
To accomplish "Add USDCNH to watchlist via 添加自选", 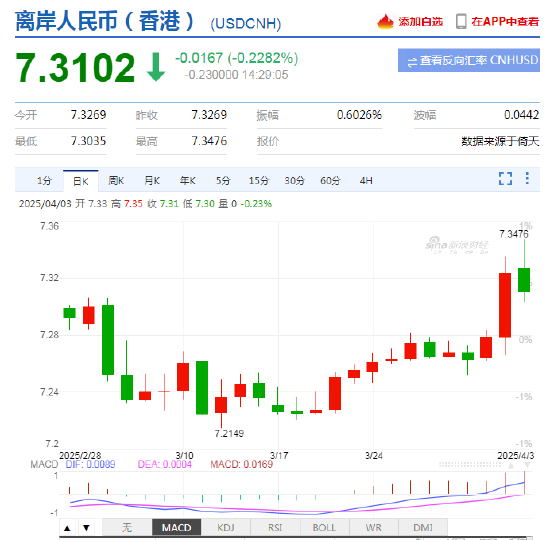I will pyautogui.click(x=420, y=22).
